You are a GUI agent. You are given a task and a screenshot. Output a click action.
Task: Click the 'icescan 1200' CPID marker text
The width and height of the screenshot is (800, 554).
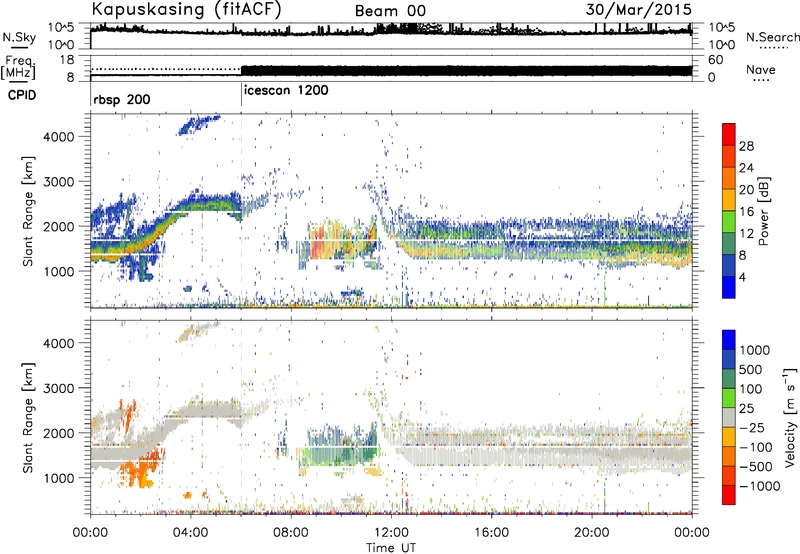tap(286, 91)
